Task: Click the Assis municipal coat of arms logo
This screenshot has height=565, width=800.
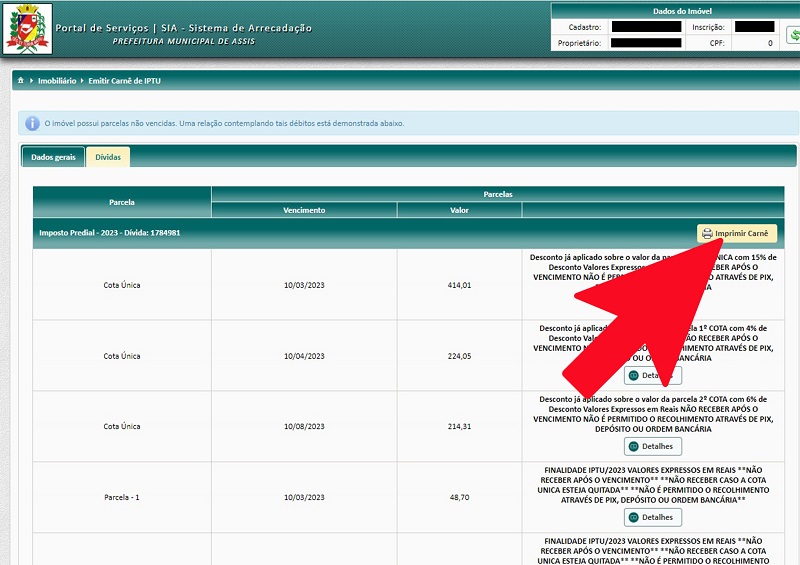Action: pyautogui.click(x=28, y=29)
